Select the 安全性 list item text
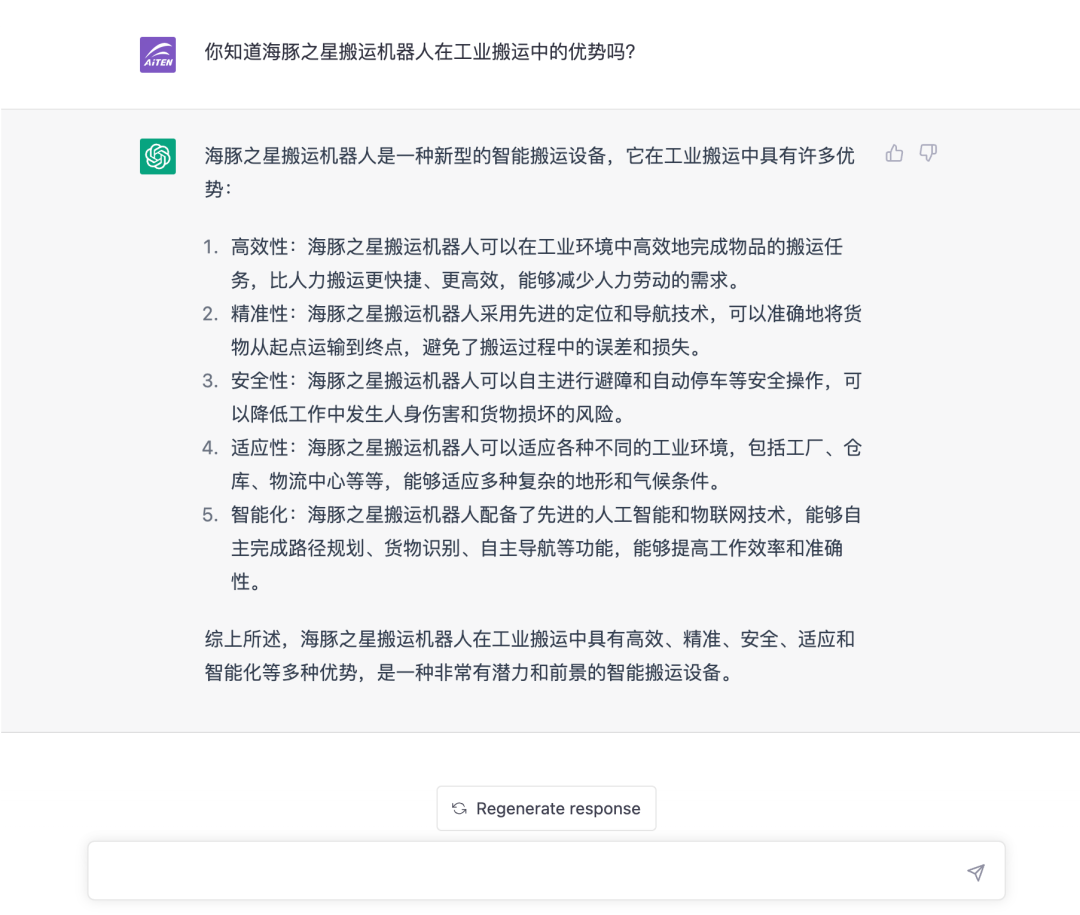The width and height of the screenshot is (1080, 915). click(x=545, y=397)
